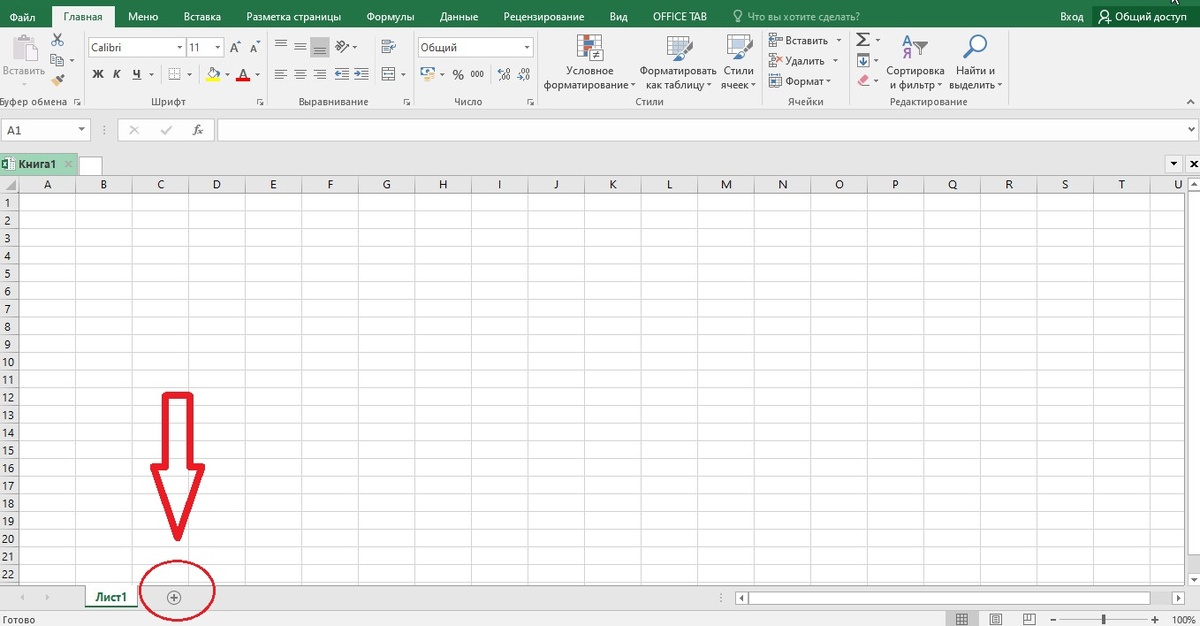The width and height of the screenshot is (1200, 626).
Task: Click Increase Indent icon
Action: pos(361,74)
